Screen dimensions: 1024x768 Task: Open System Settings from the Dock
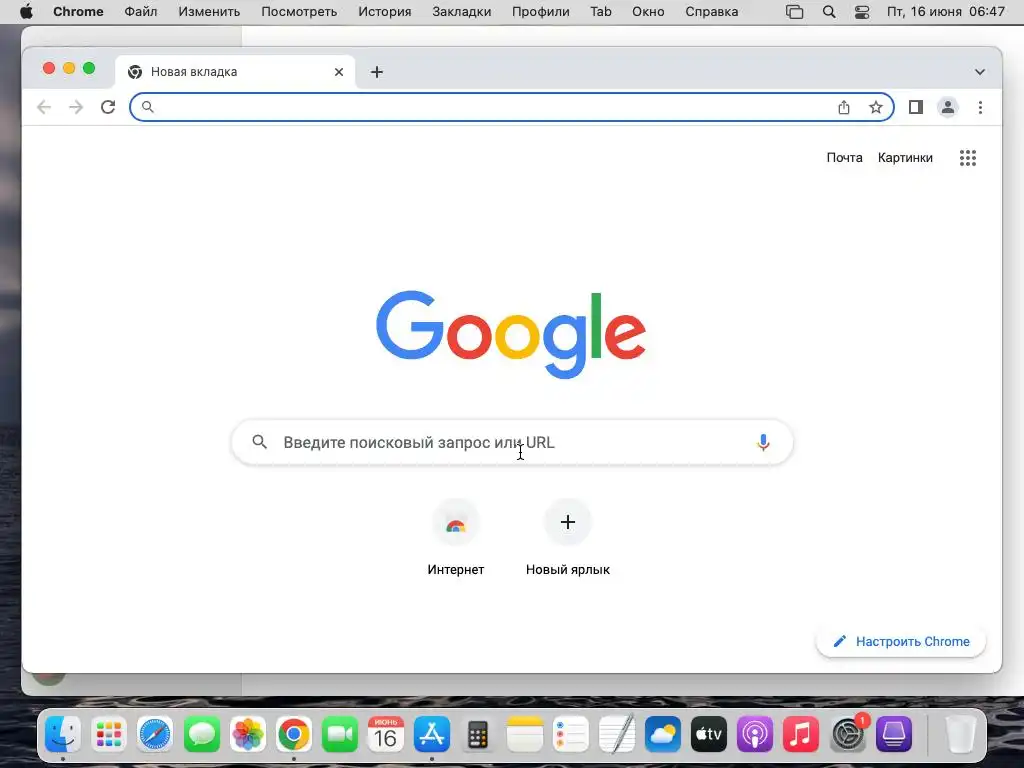[x=848, y=735]
